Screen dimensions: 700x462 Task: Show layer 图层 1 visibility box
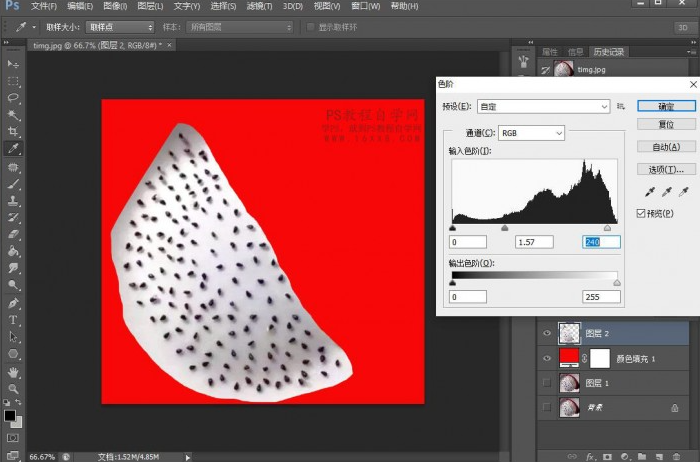pyautogui.click(x=546, y=383)
